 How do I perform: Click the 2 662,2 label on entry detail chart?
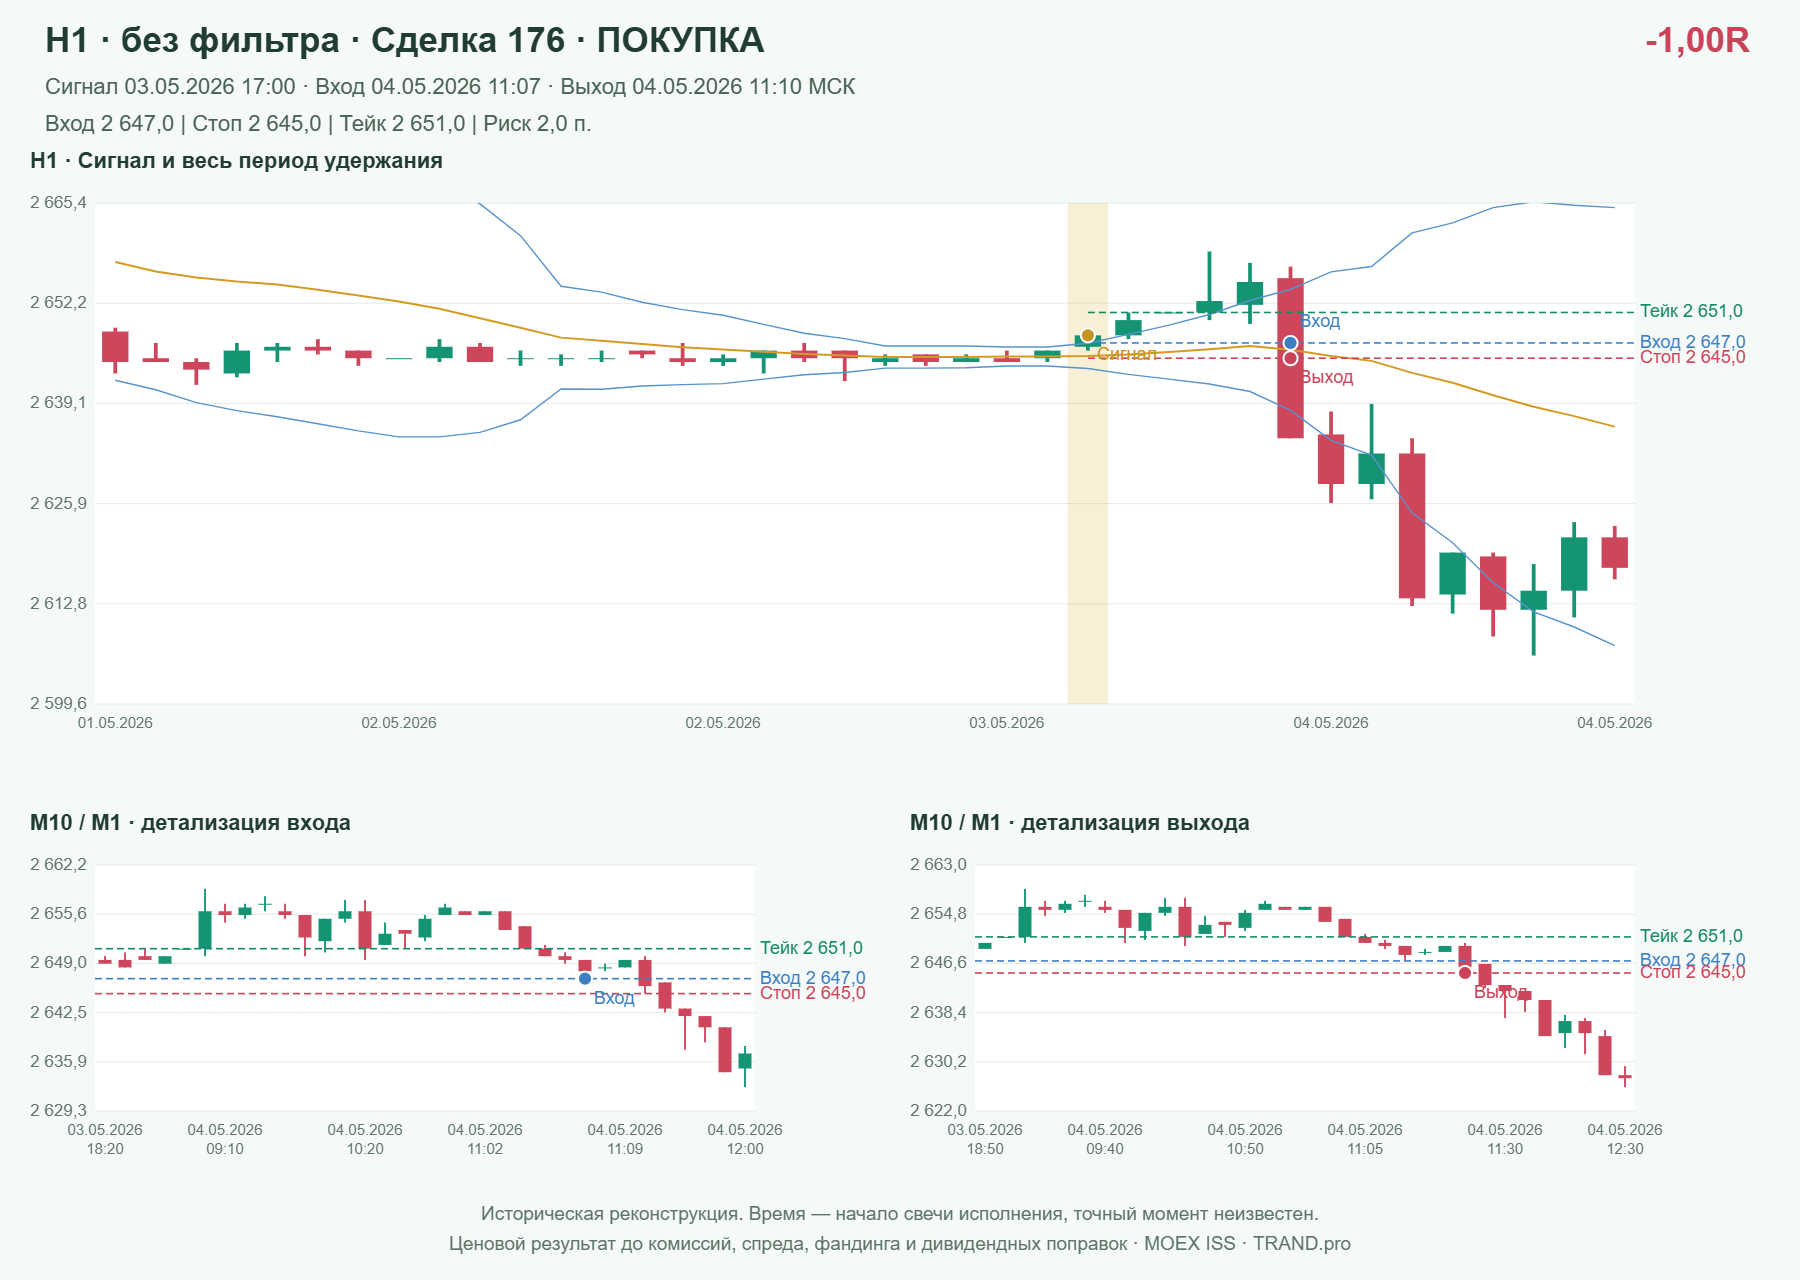pos(58,865)
